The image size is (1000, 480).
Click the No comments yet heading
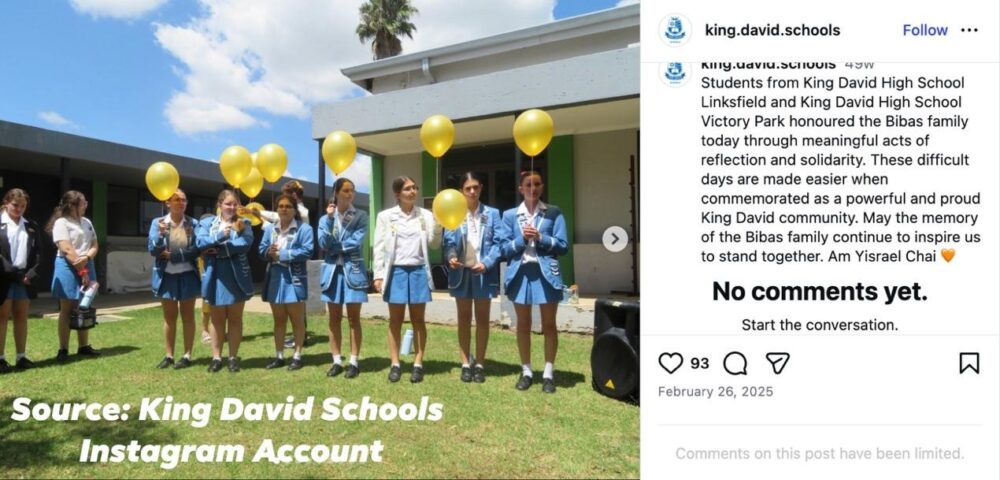point(820,292)
